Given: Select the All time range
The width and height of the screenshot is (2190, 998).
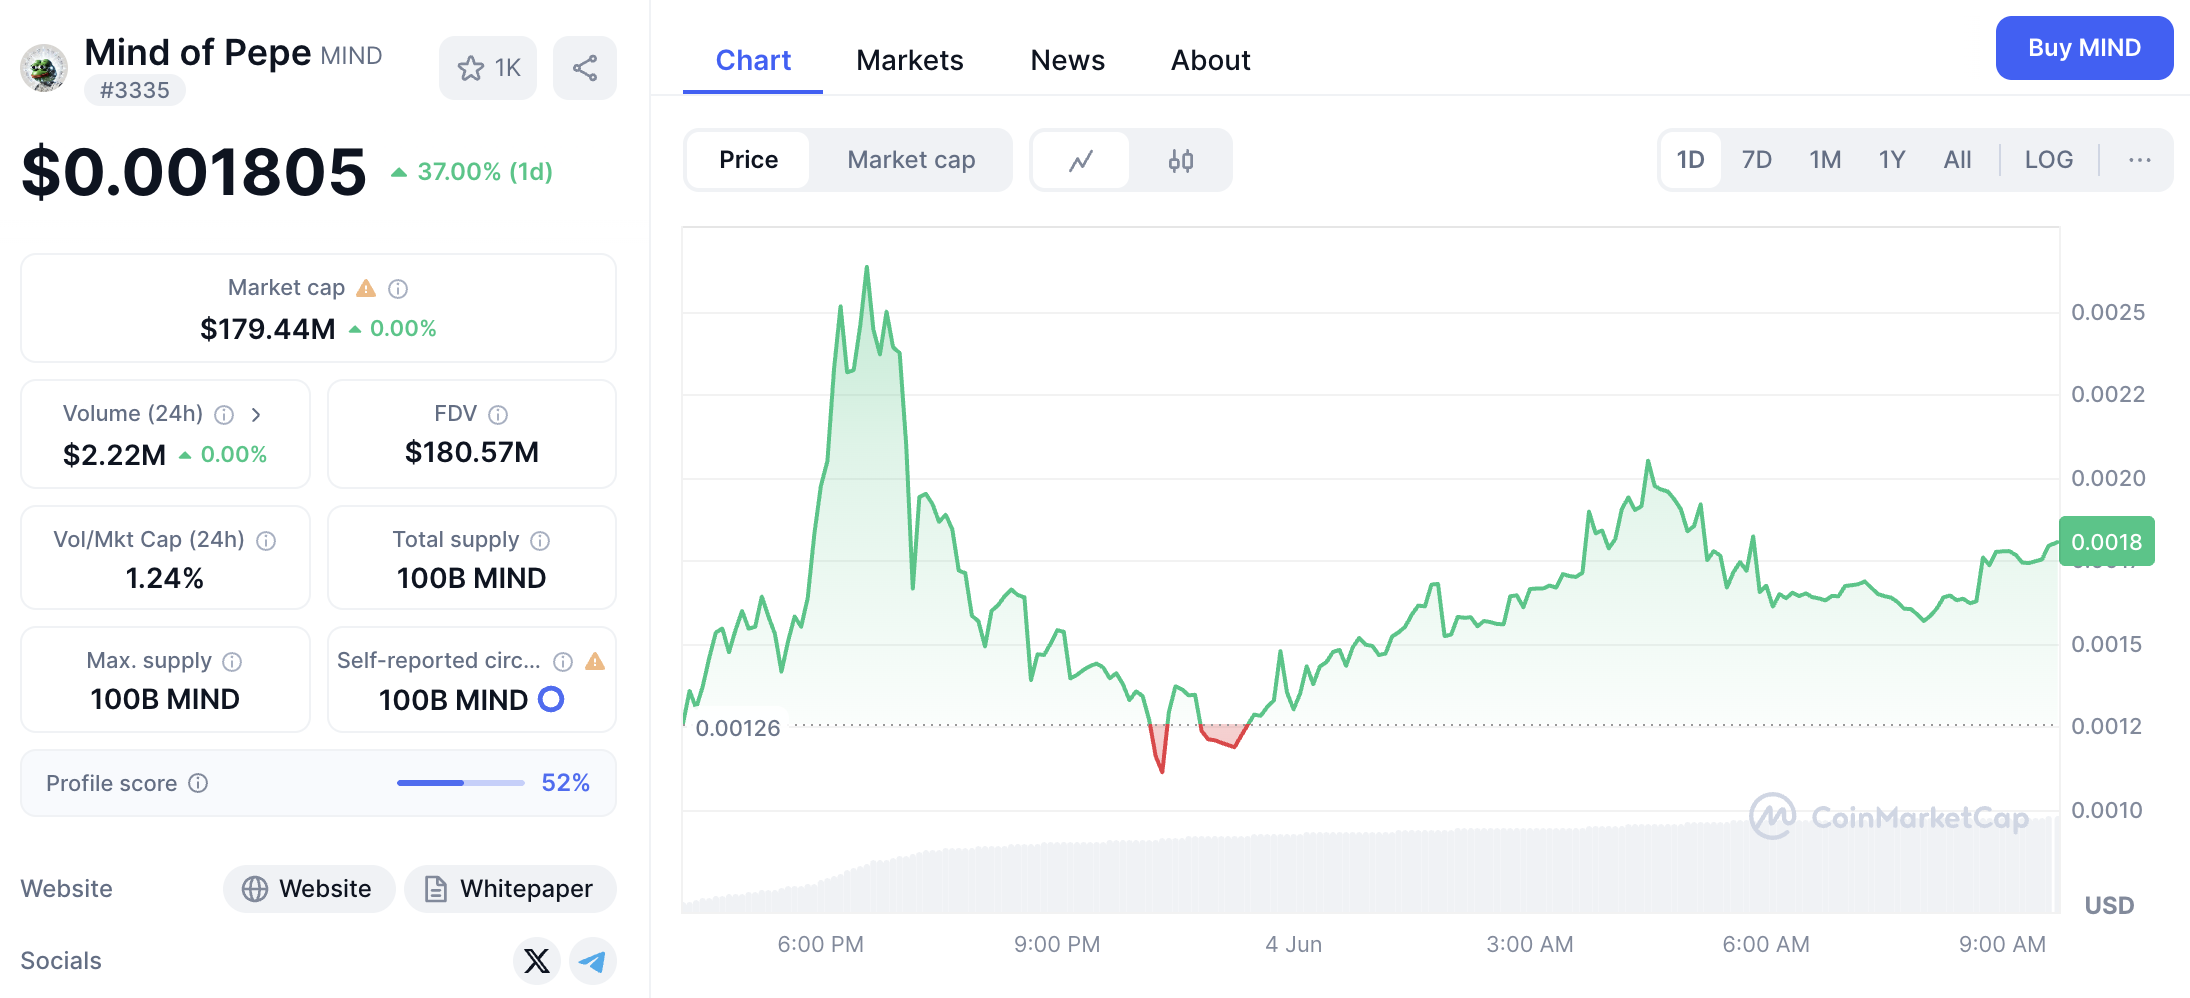Looking at the screenshot, I should [x=1958, y=160].
